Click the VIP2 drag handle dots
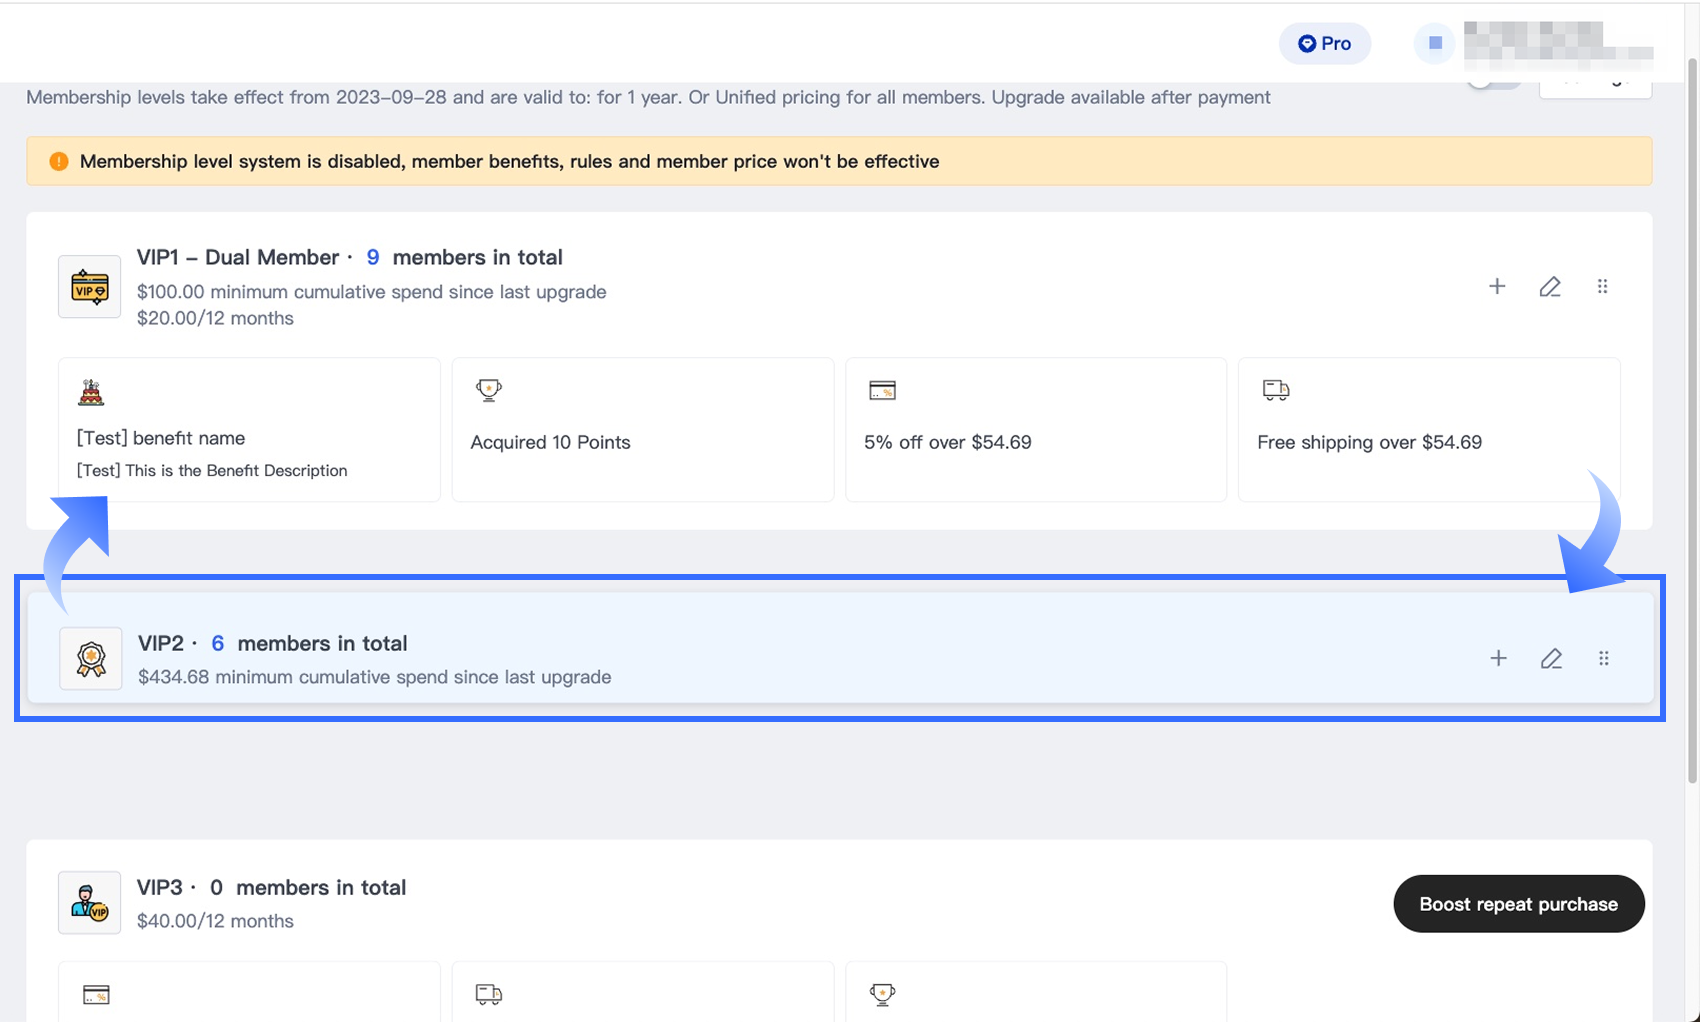1700x1022 pixels. [x=1604, y=658]
